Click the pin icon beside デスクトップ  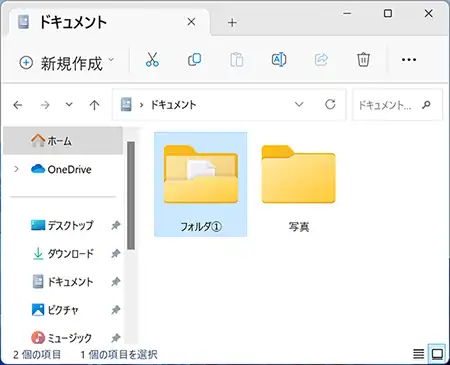click(116, 225)
